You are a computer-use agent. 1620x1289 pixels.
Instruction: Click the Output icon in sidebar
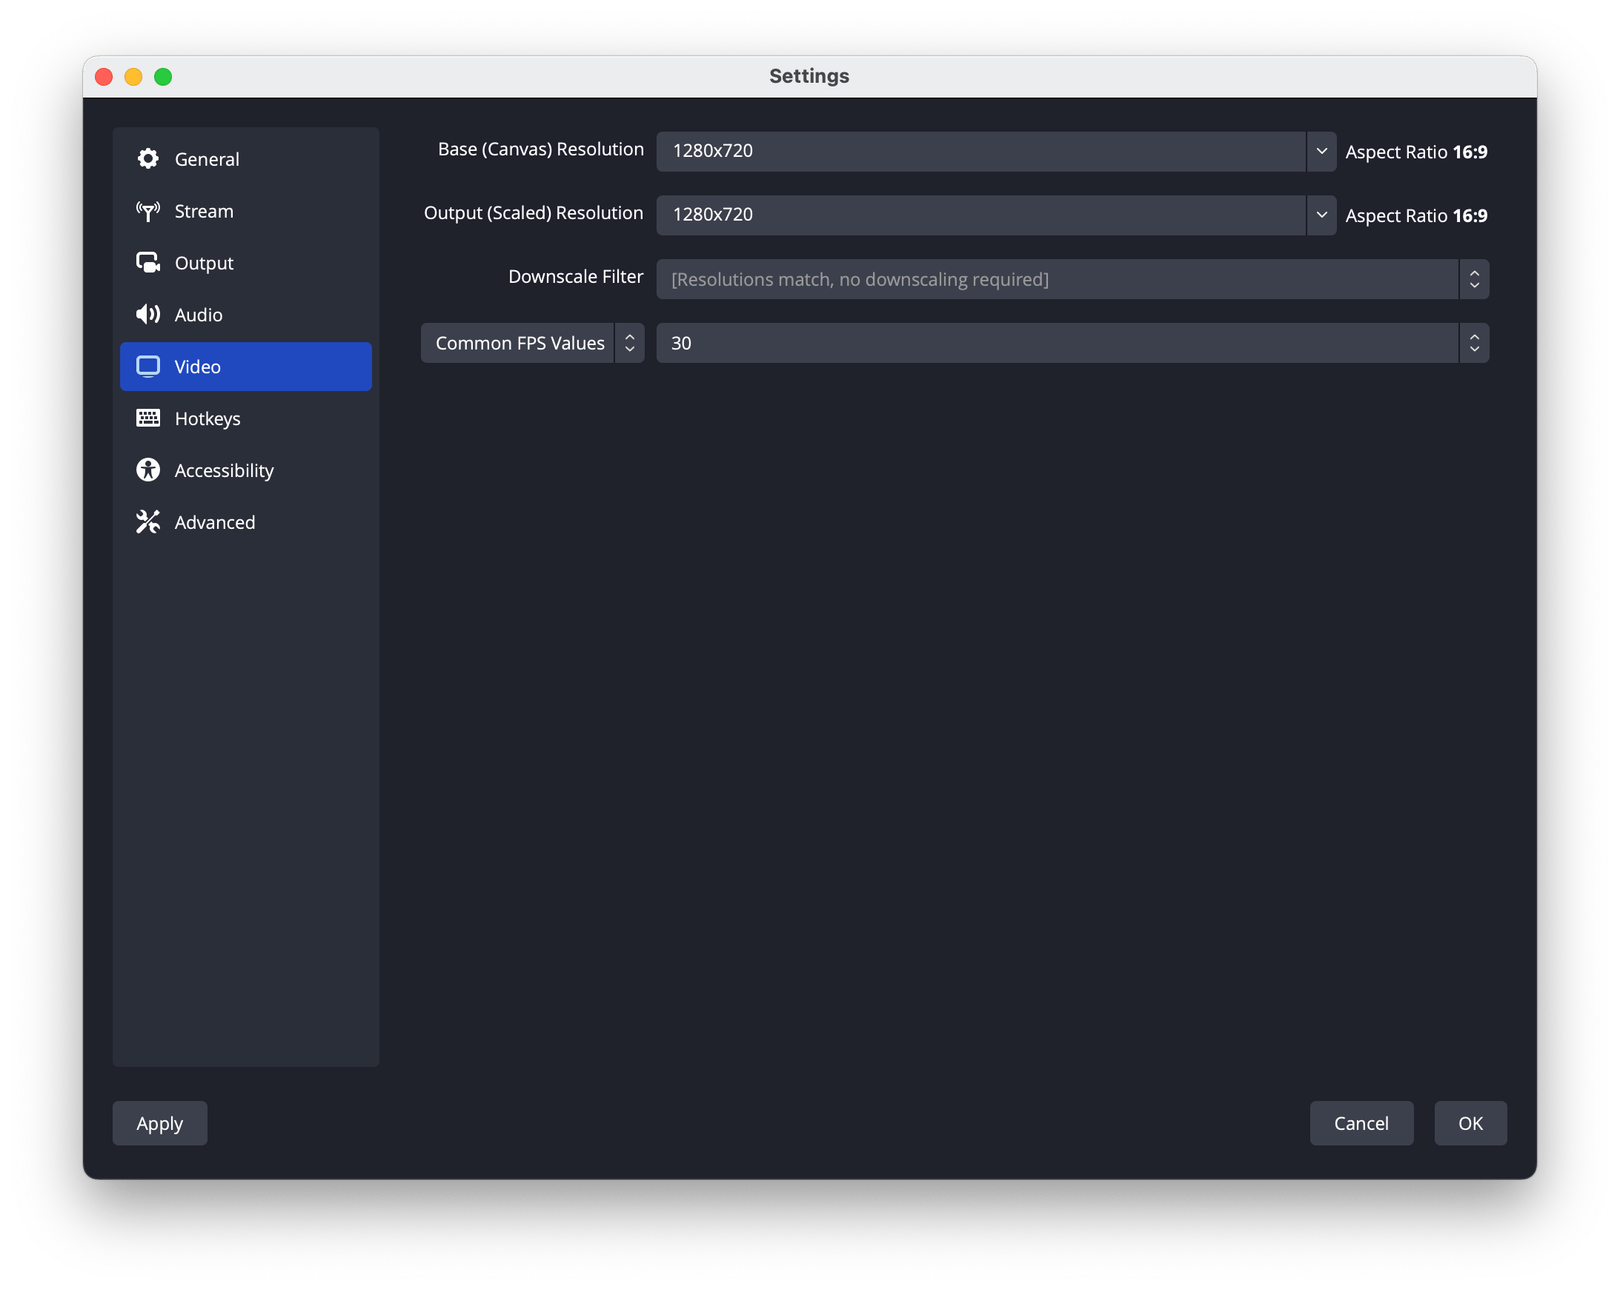(x=148, y=263)
